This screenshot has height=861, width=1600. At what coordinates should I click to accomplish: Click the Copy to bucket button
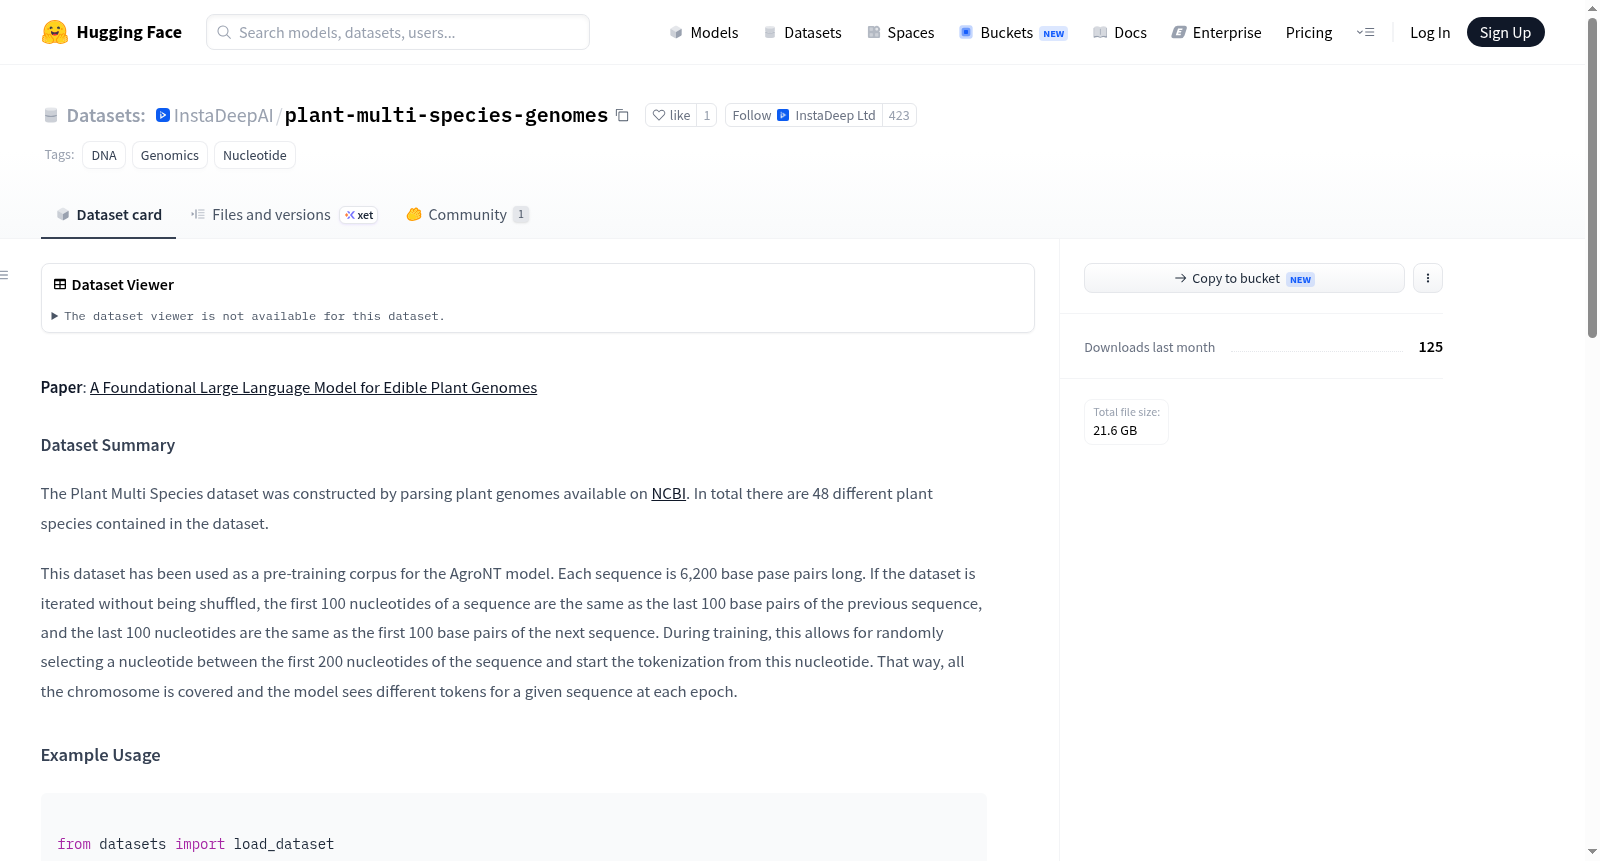[x=1244, y=278]
